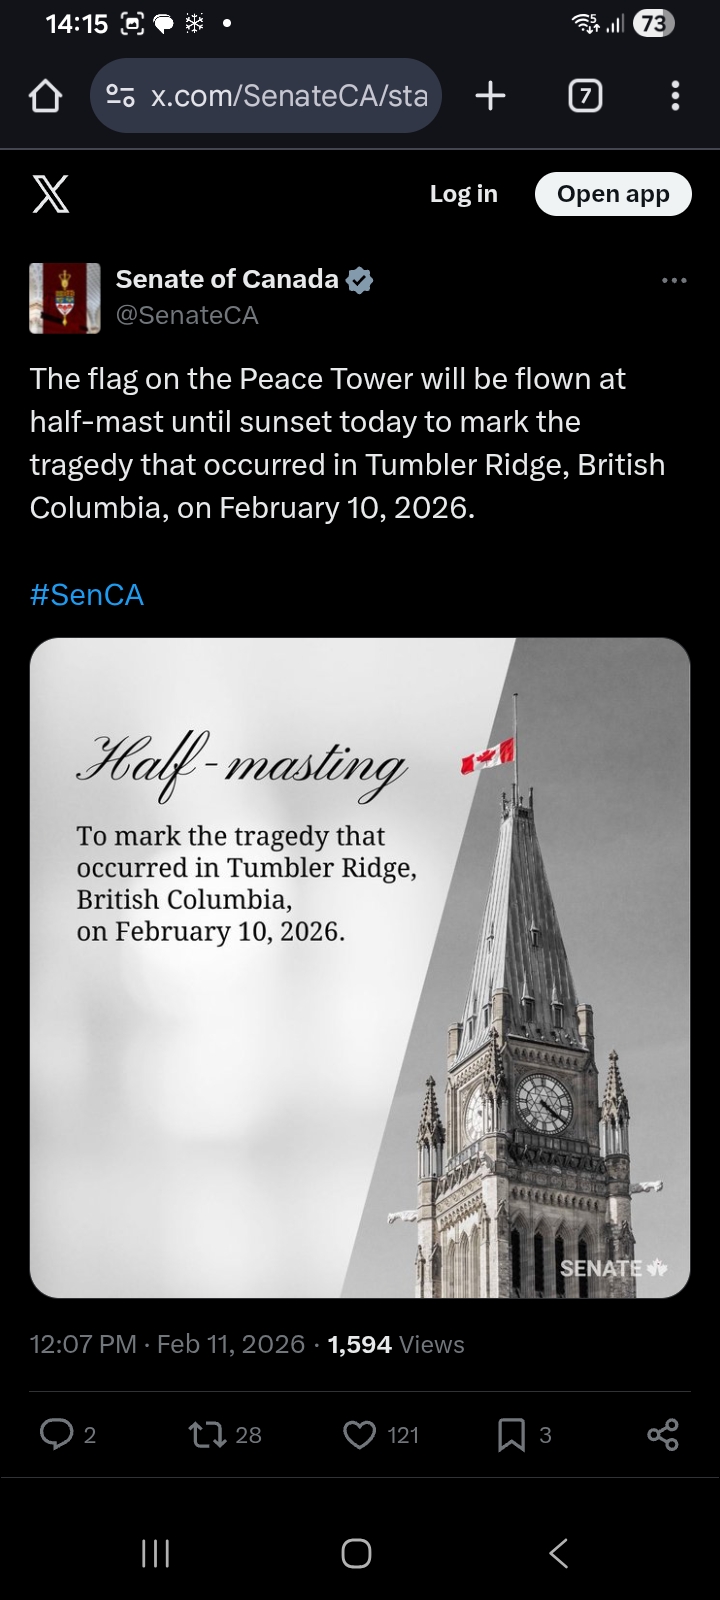The width and height of the screenshot is (720, 1600).
Task: Open the site info icon in address bar
Action: point(120,96)
